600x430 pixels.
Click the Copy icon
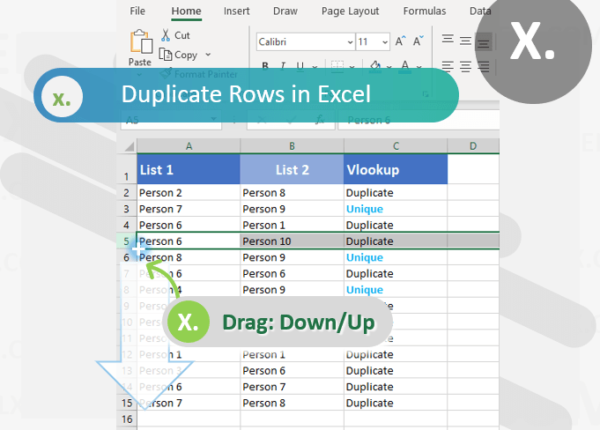166,54
